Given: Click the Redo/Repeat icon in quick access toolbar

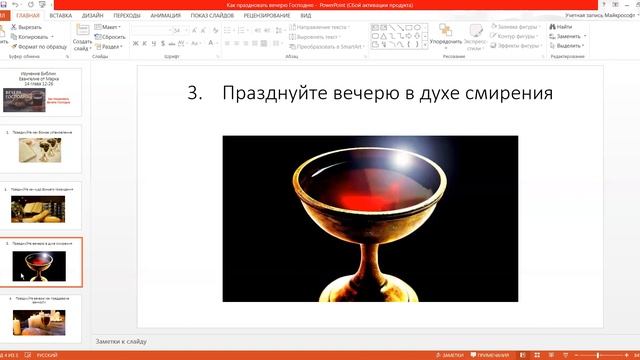Looking at the screenshot, I should (x=31, y=5).
